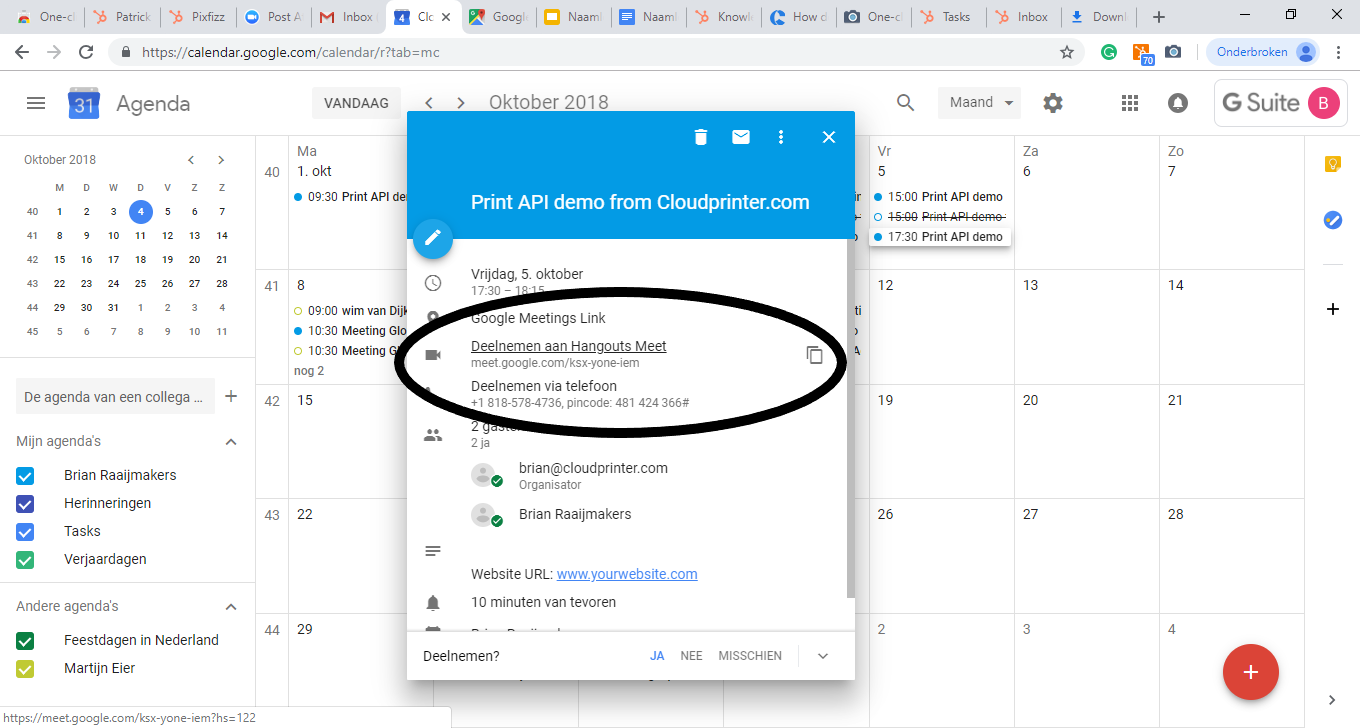
Task: Open event options three-dot menu
Action: tap(781, 137)
